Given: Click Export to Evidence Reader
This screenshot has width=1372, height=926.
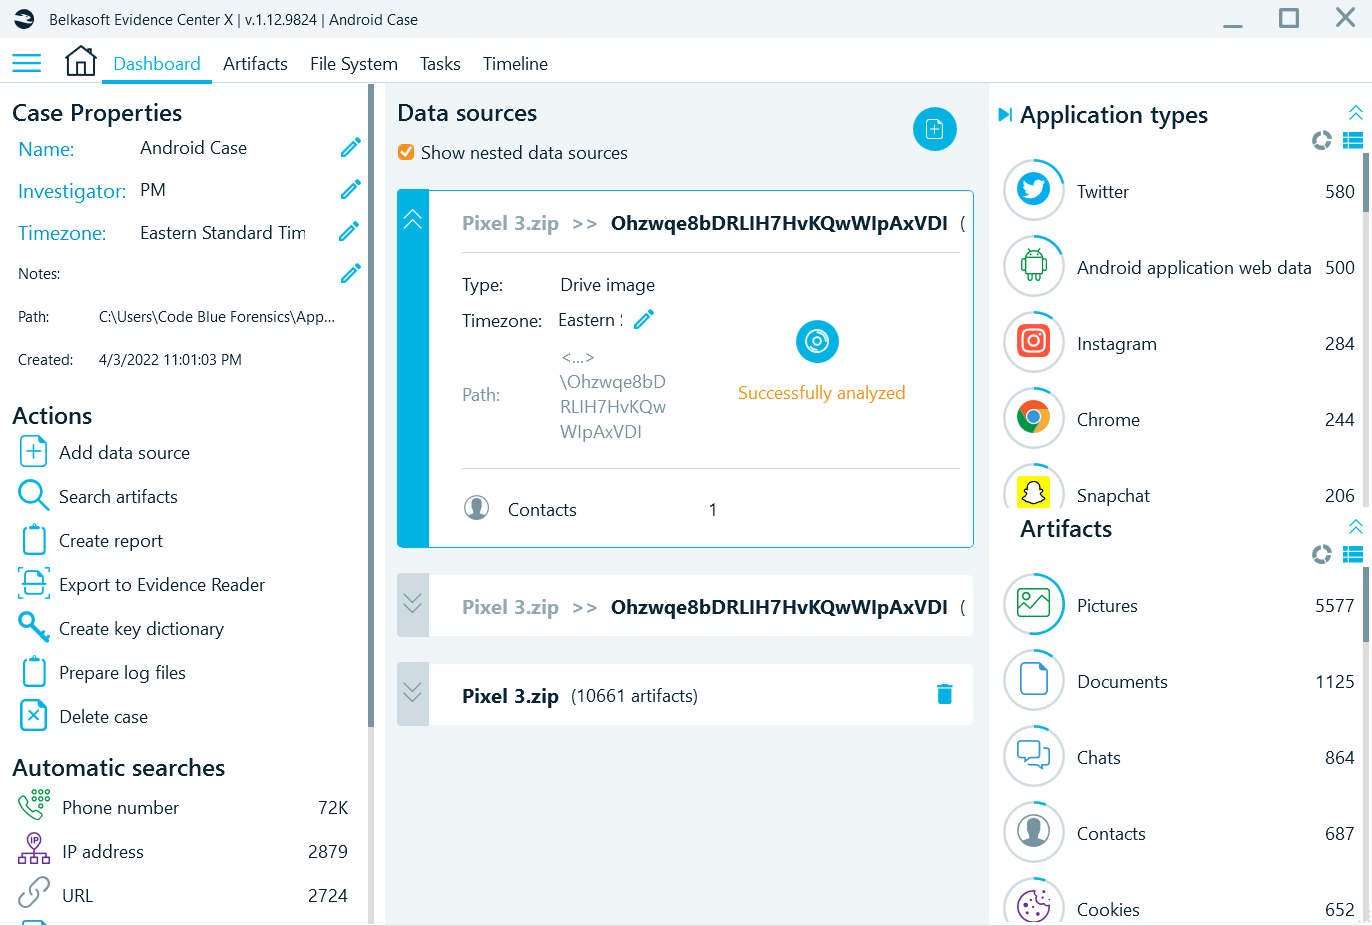Looking at the screenshot, I should click(161, 585).
